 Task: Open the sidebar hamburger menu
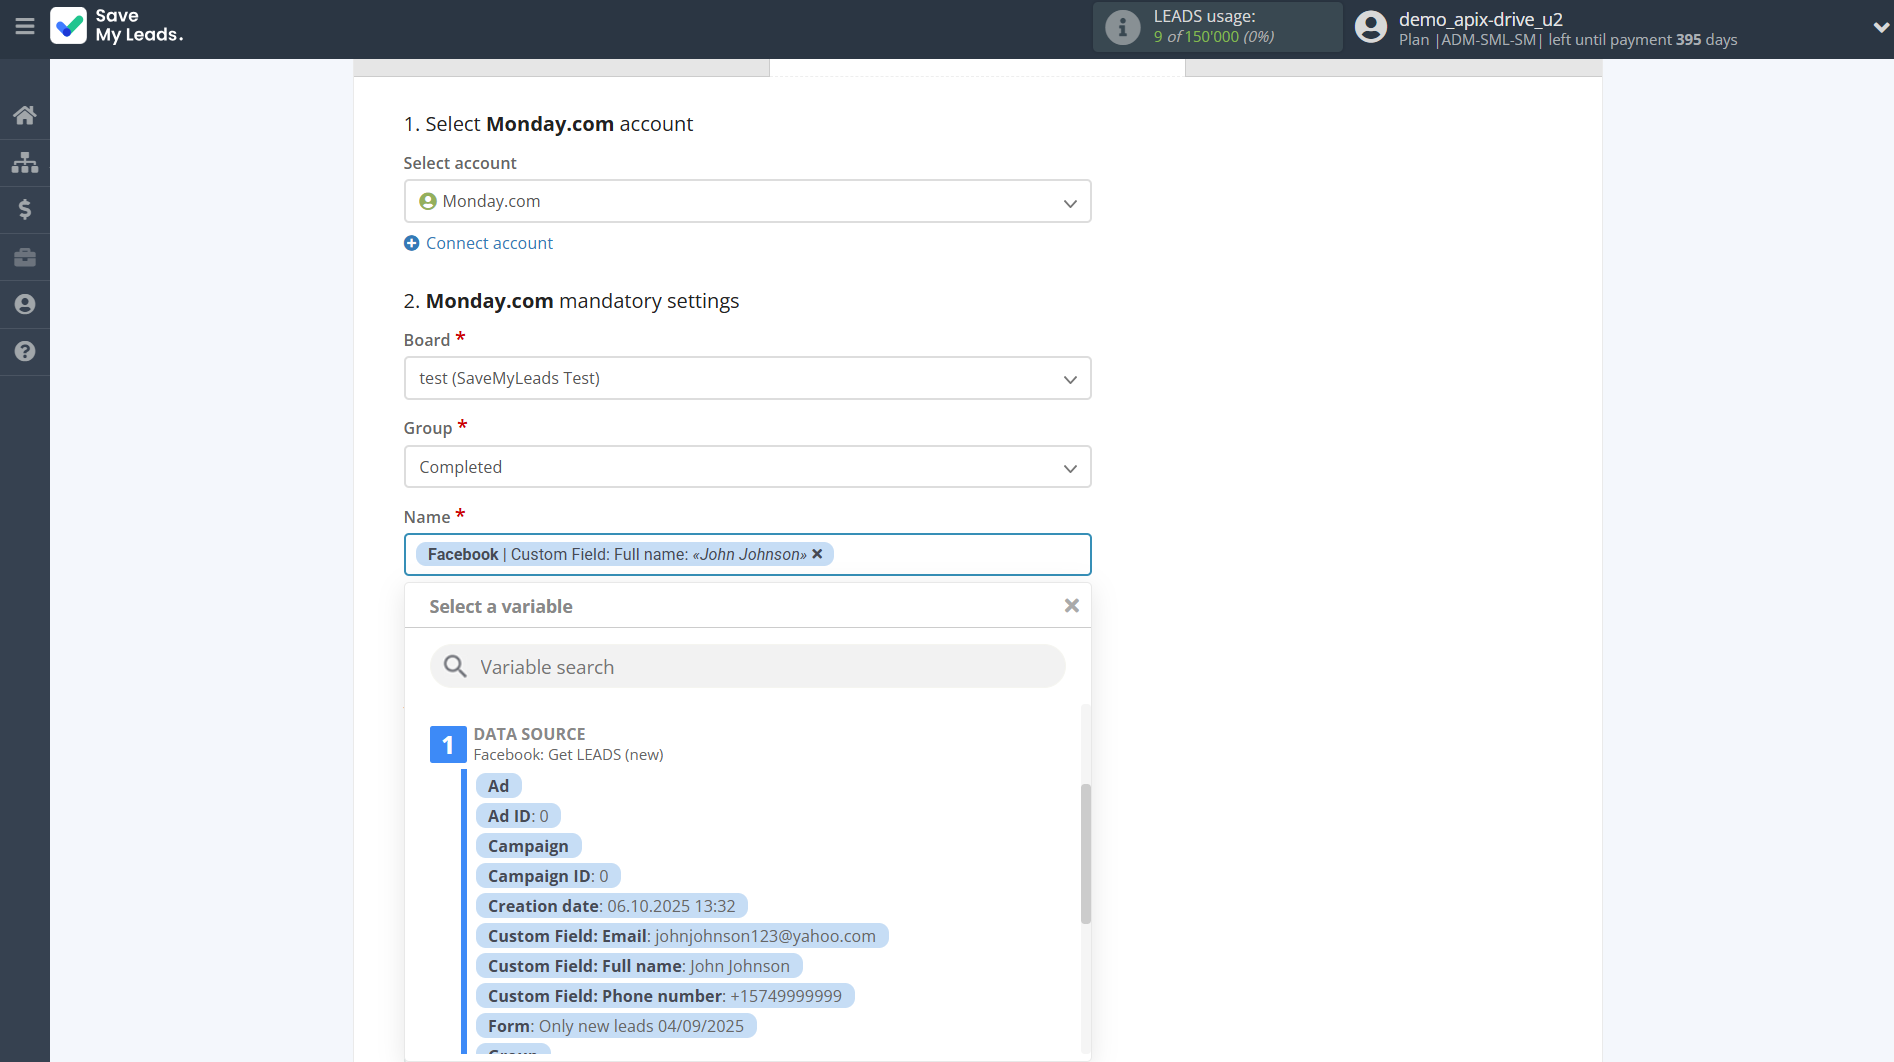(x=25, y=27)
